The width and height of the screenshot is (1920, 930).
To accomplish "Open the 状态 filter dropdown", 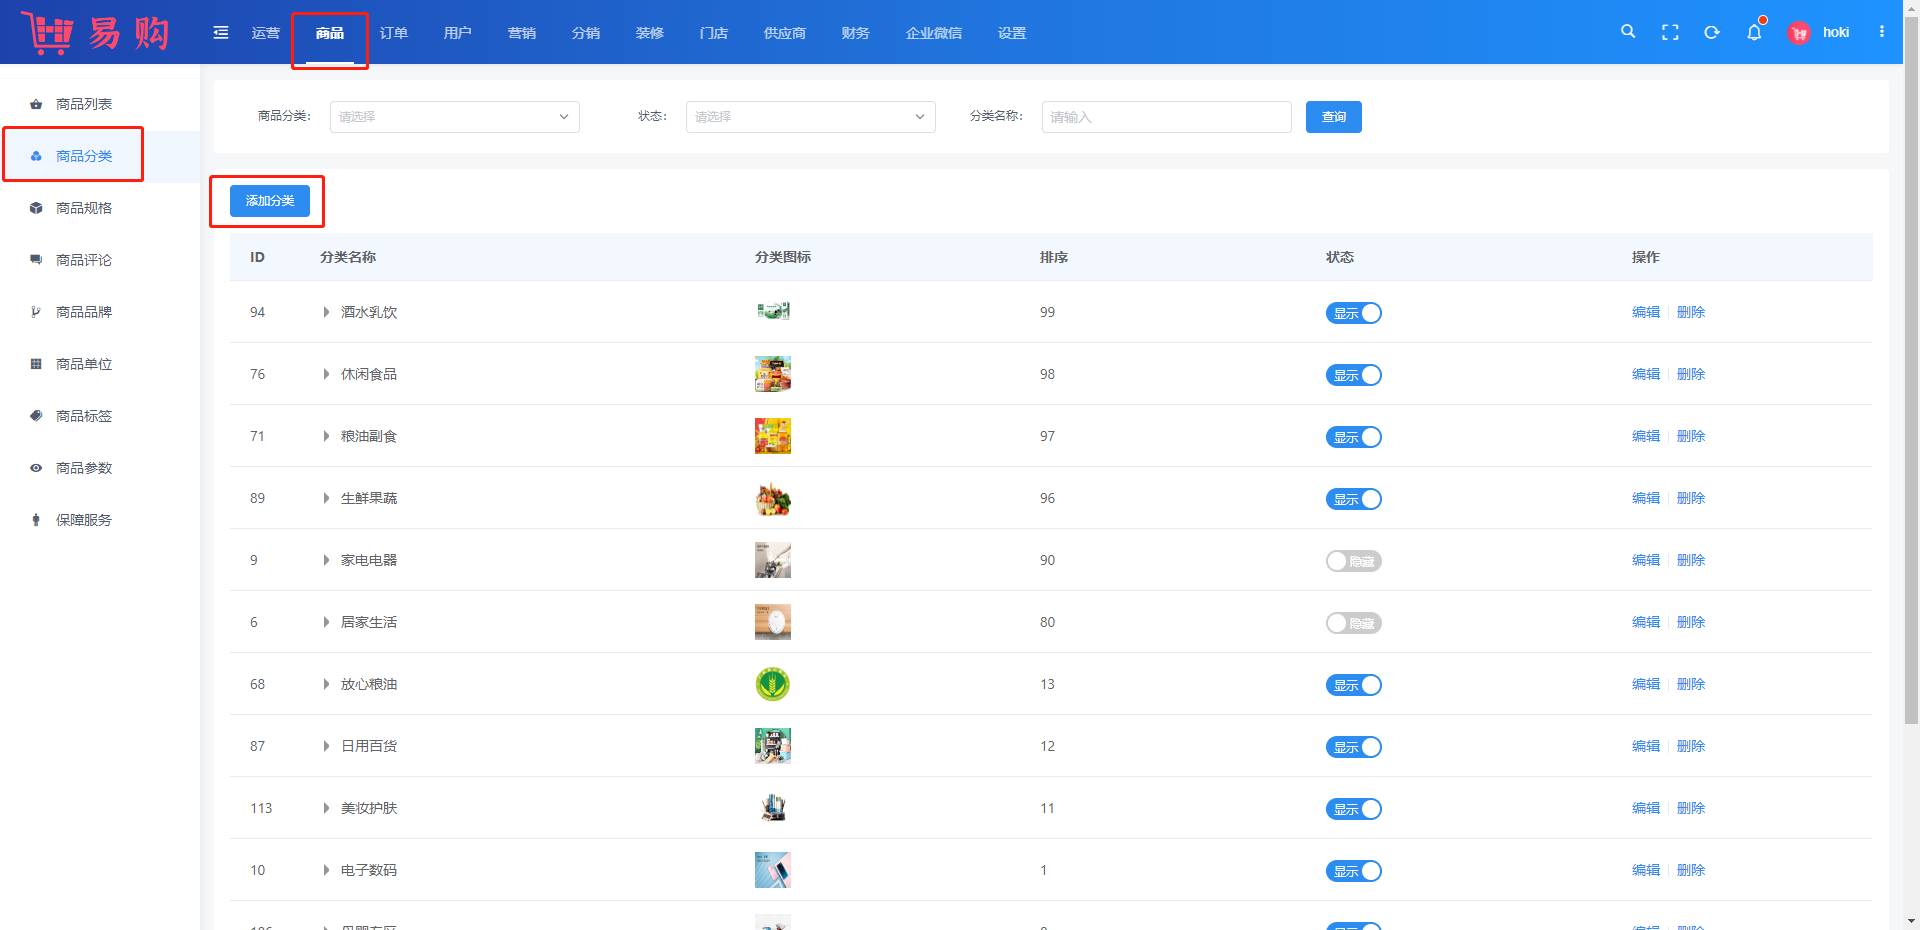I will point(810,117).
